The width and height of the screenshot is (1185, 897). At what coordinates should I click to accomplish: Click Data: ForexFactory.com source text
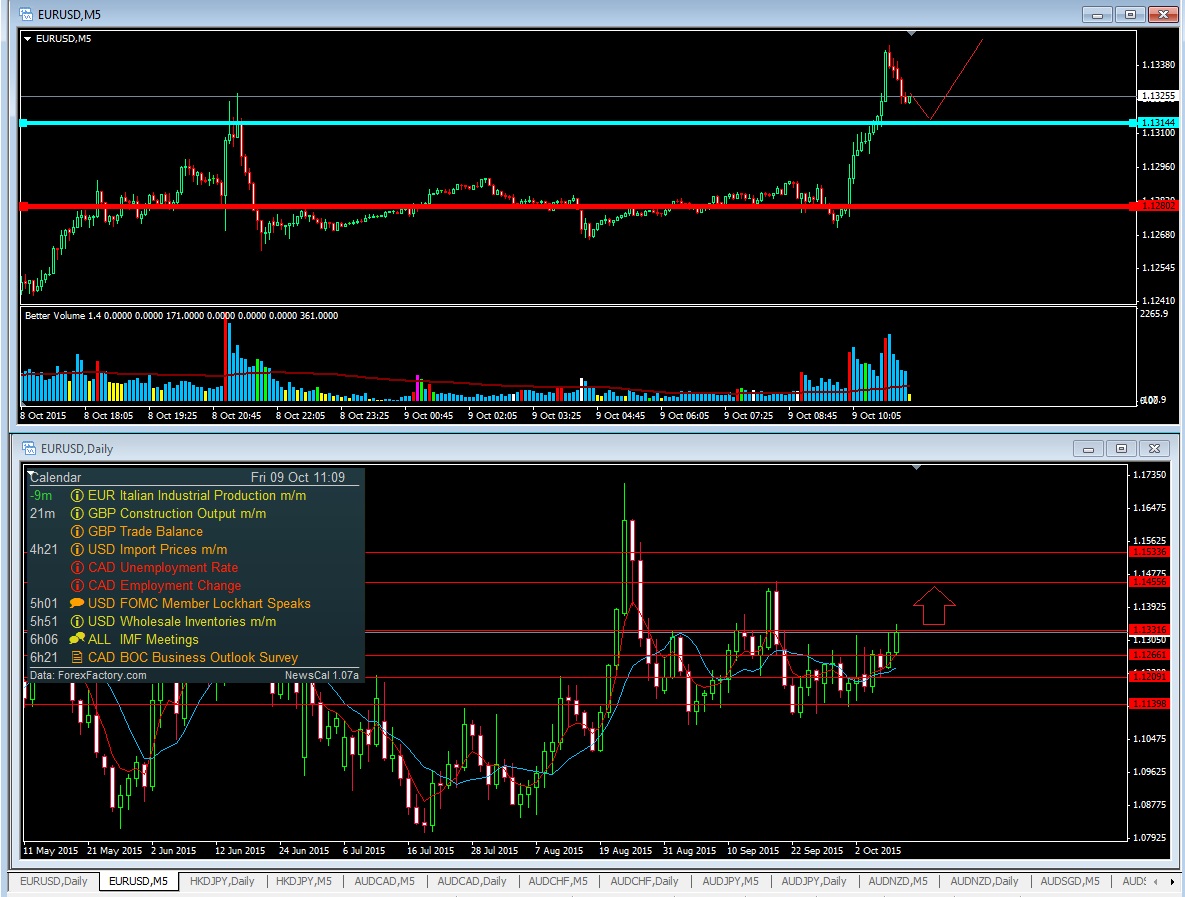88,676
